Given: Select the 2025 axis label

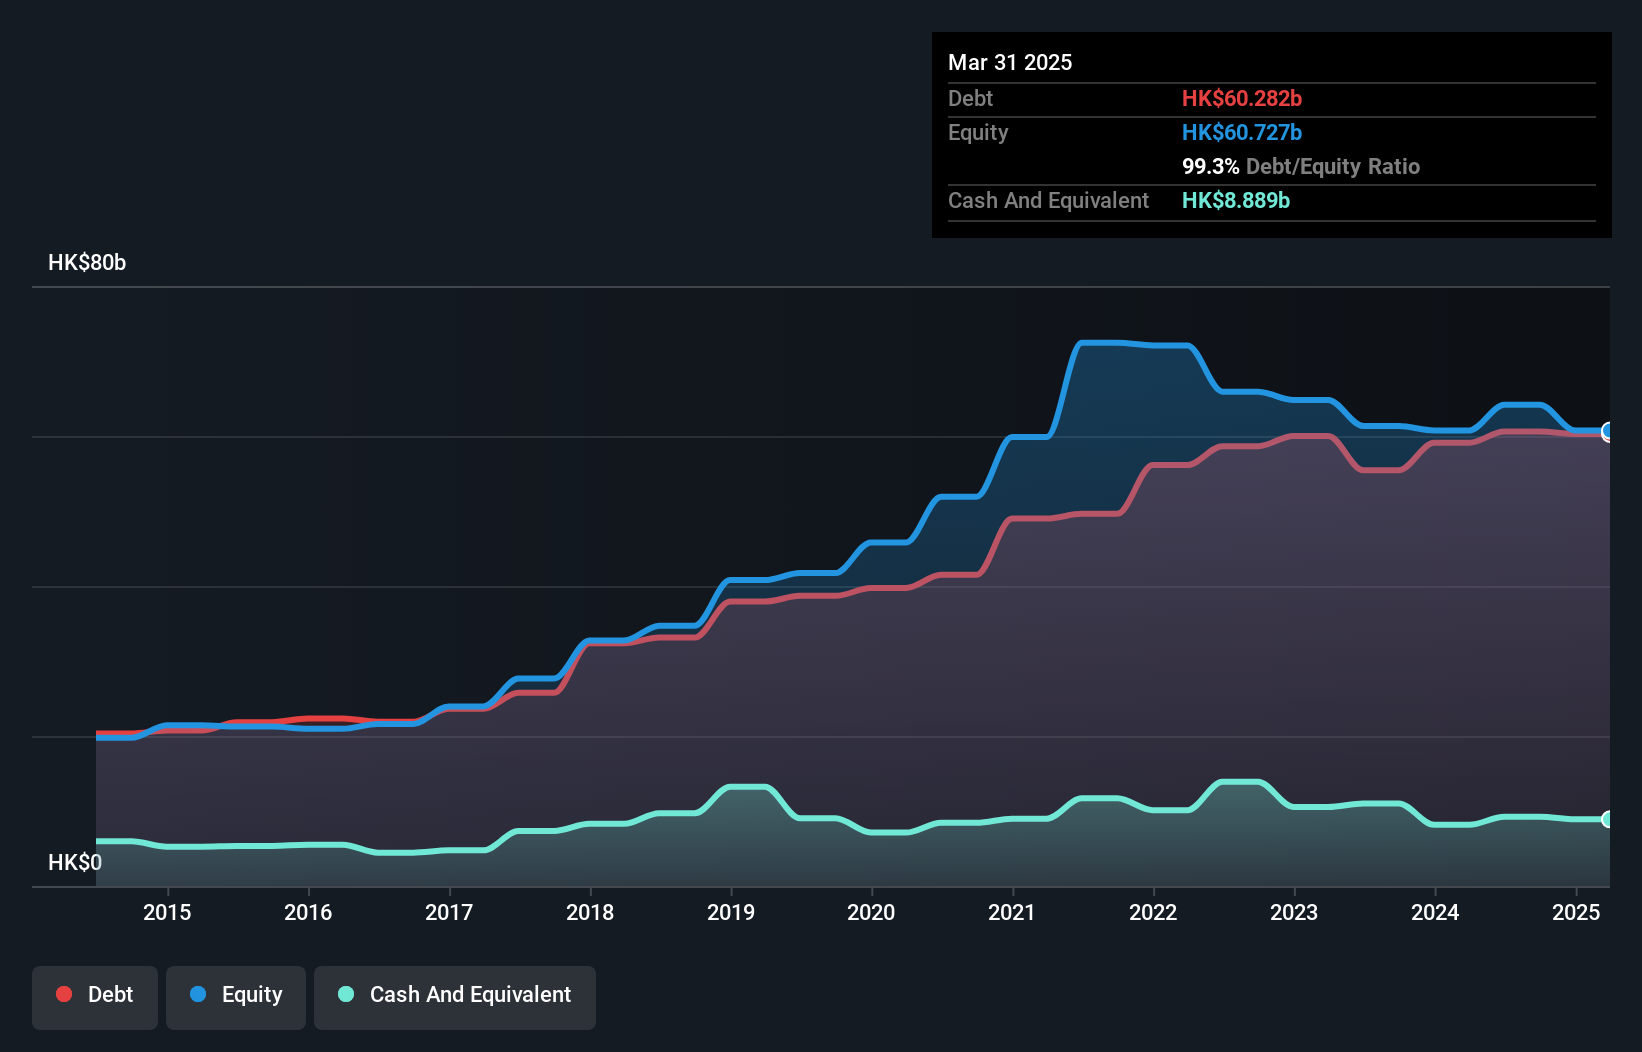Looking at the screenshot, I should tap(1578, 912).
